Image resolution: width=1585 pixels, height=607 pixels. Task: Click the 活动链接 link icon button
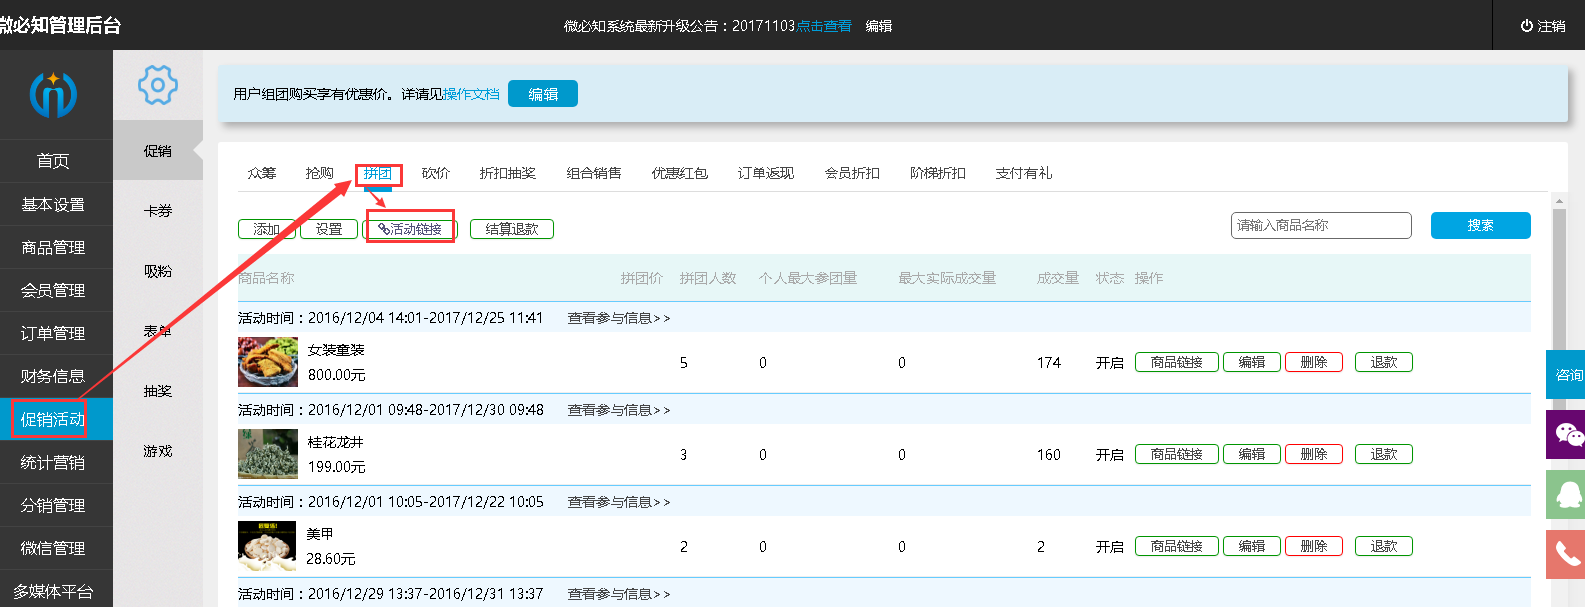(410, 229)
